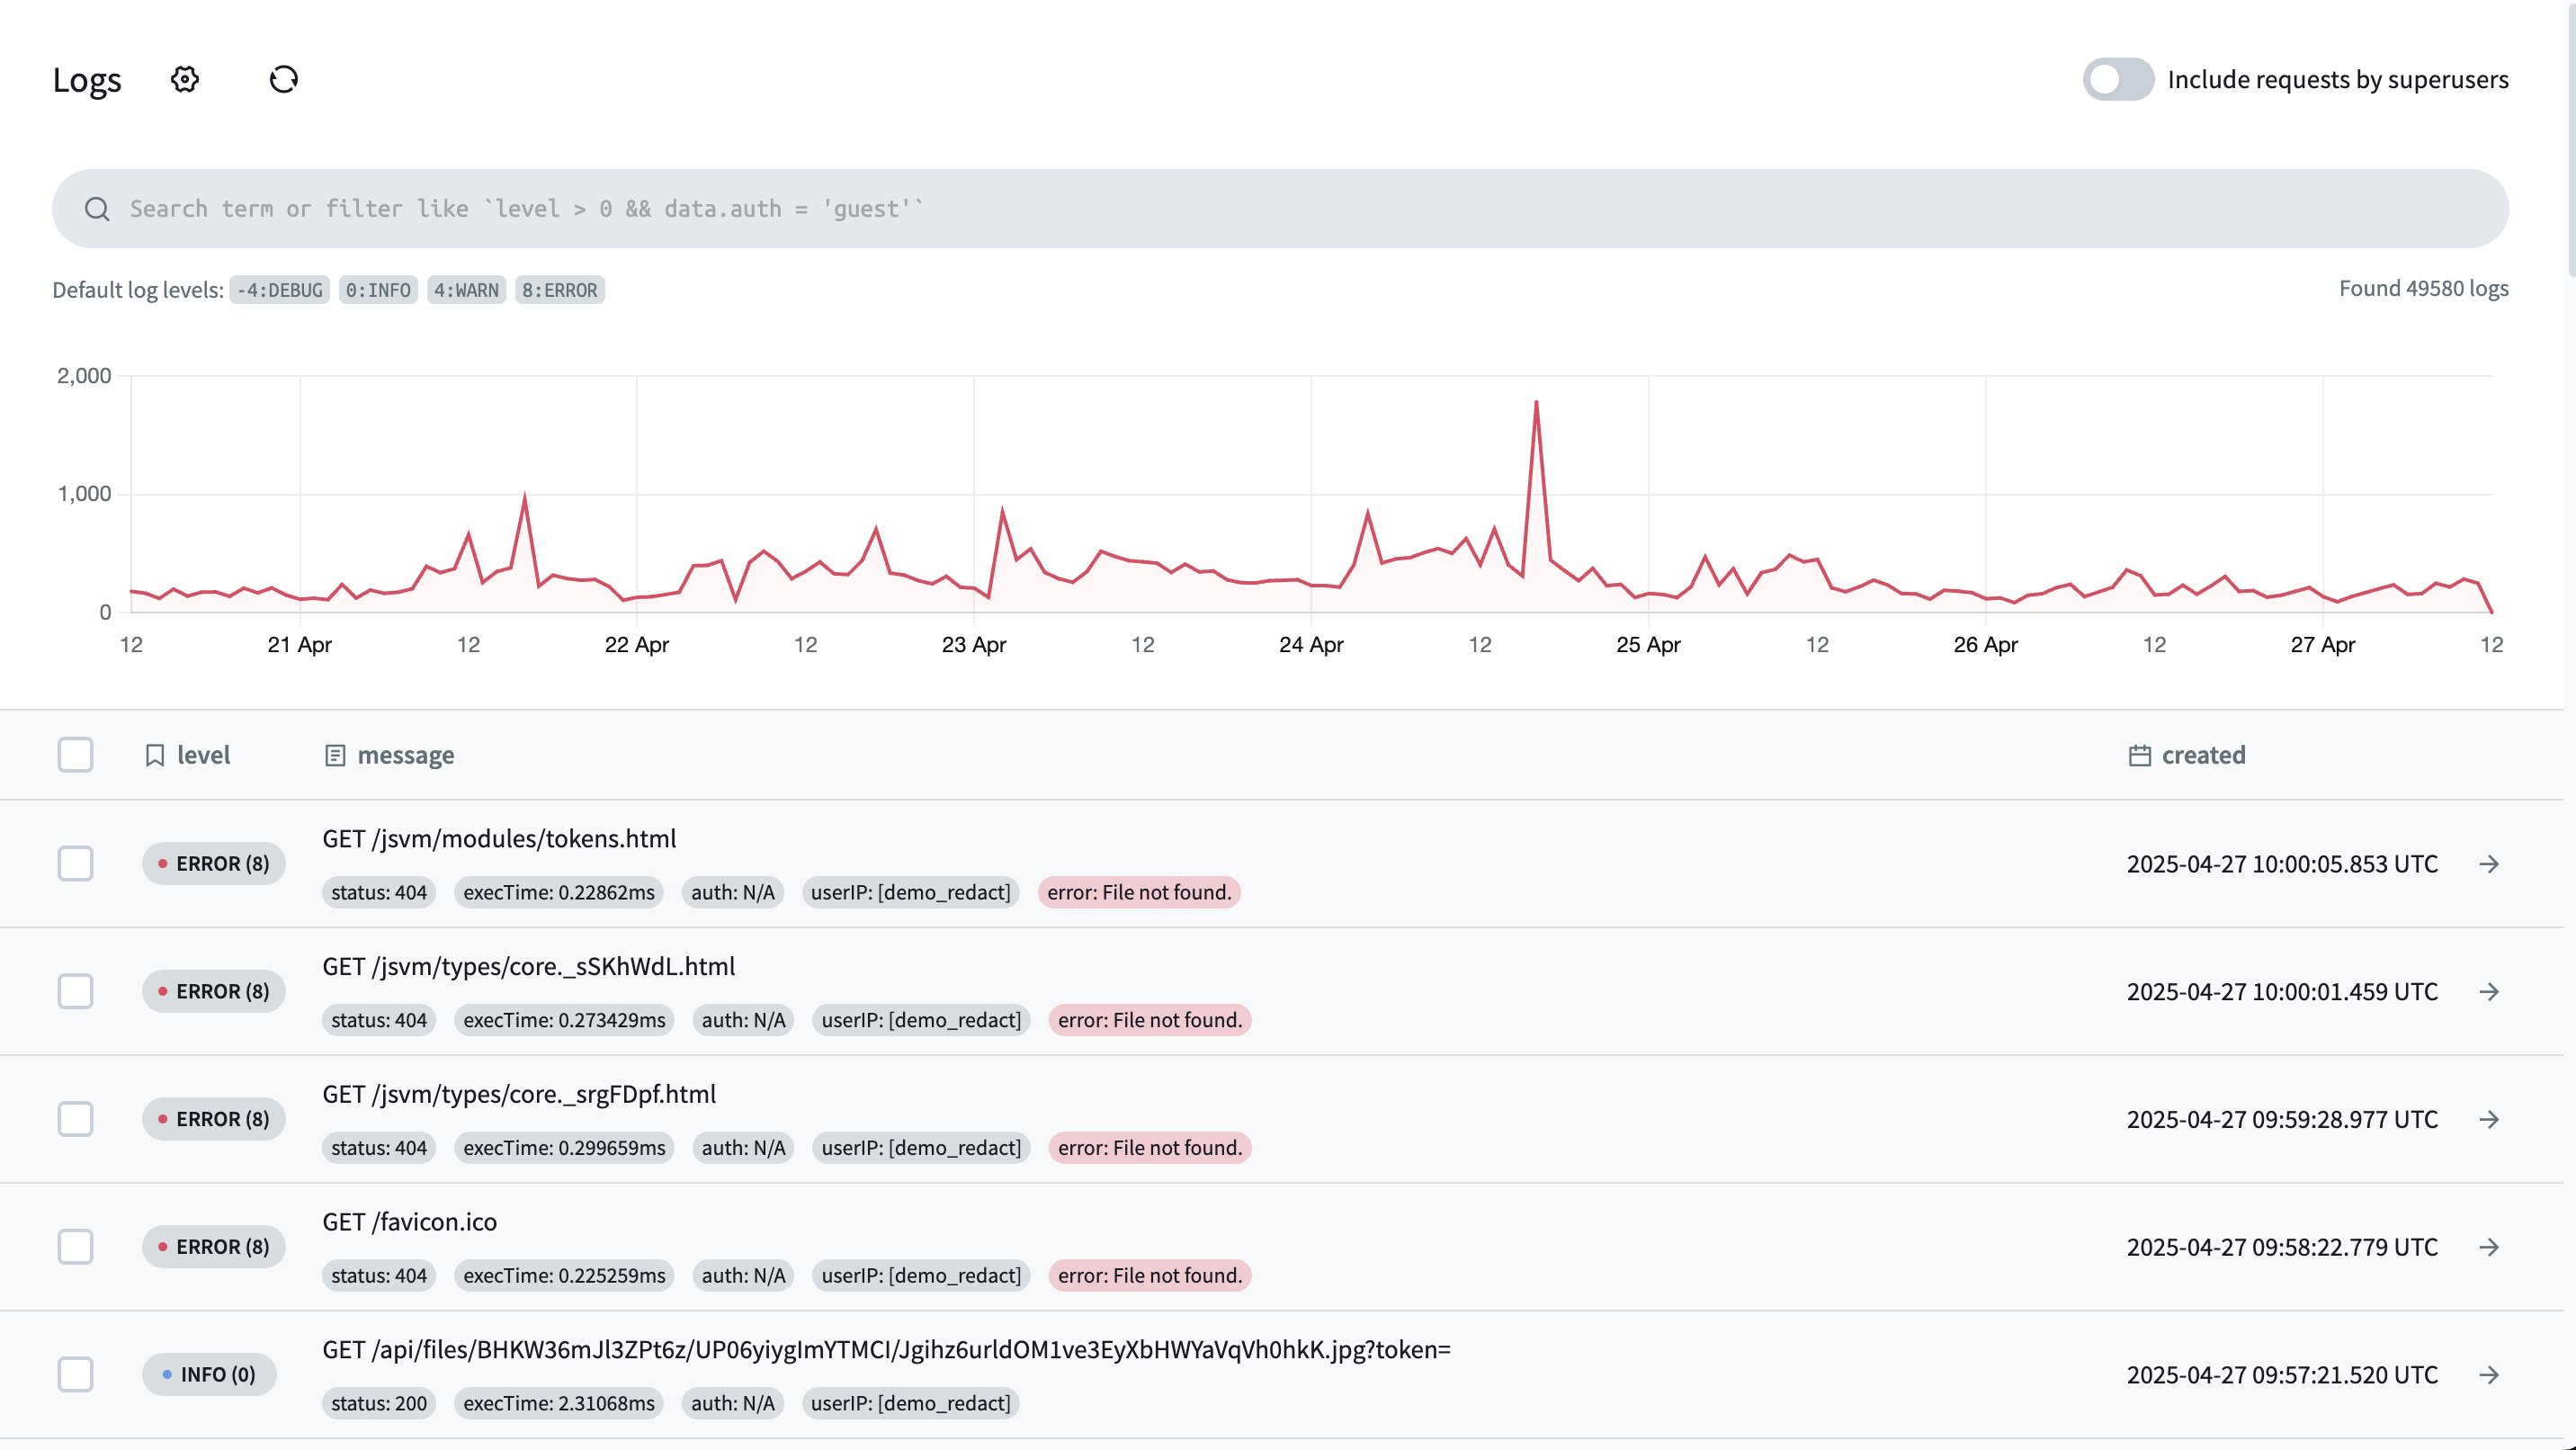This screenshot has height=1450, width=2576.
Task: Click the bookmark icon beside level column
Action: tap(155, 755)
